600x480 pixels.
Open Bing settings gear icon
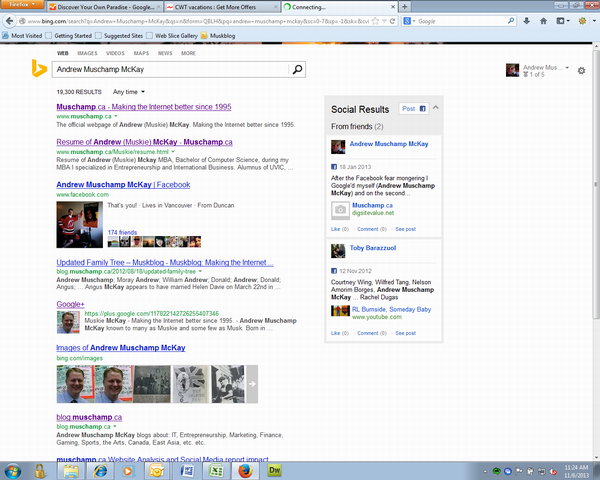(x=581, y=70)
